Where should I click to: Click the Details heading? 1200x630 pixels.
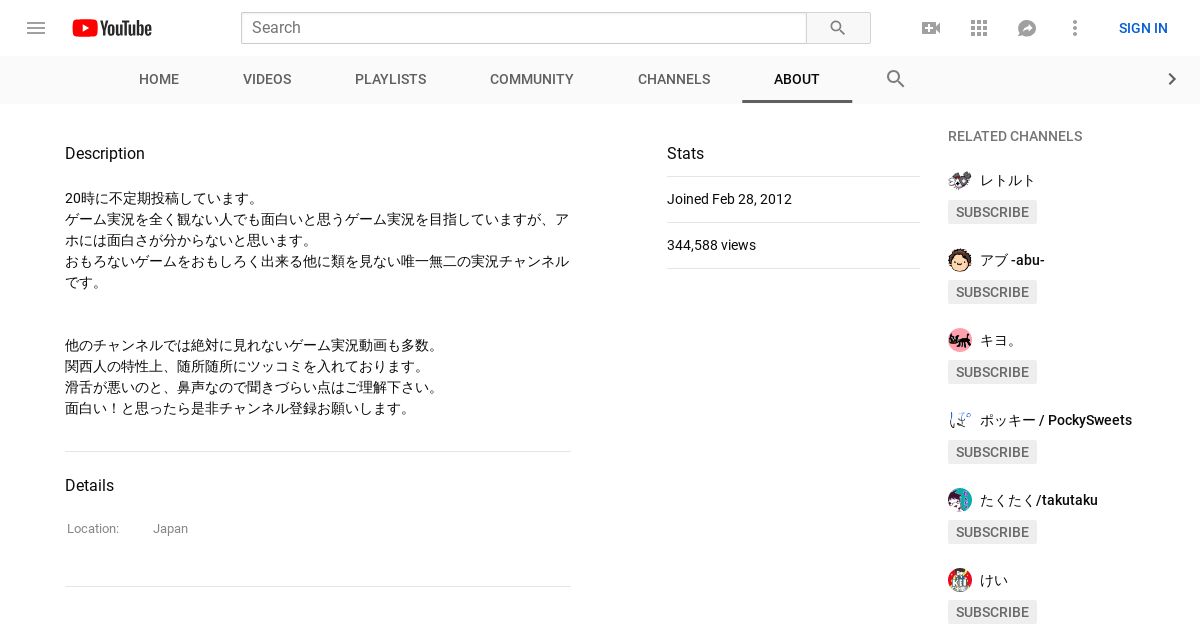coord(89,485)
